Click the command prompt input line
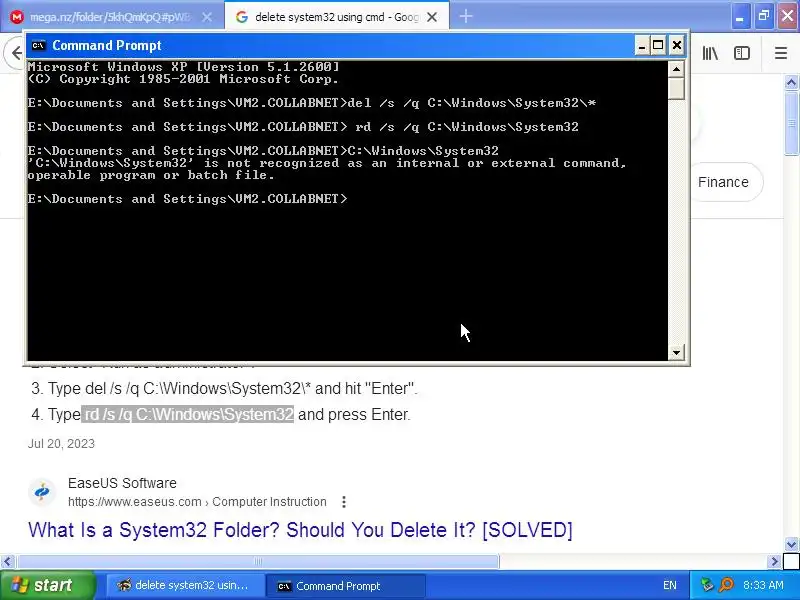Image resolution: width=800 pixels, height=600 pixels. pyautogui.click(x=188, y=199)
